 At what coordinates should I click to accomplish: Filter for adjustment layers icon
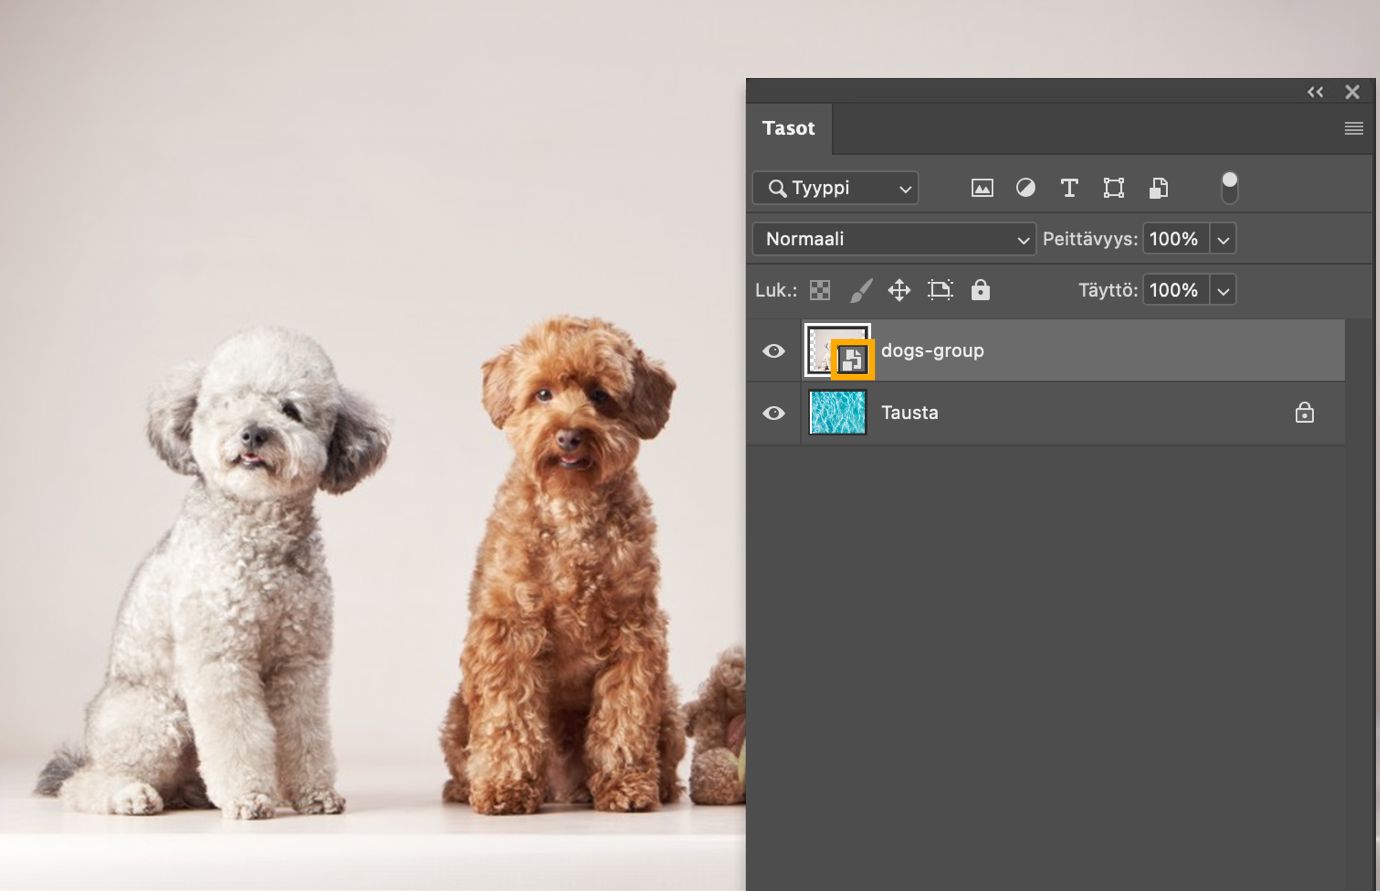pos(1026,188)
